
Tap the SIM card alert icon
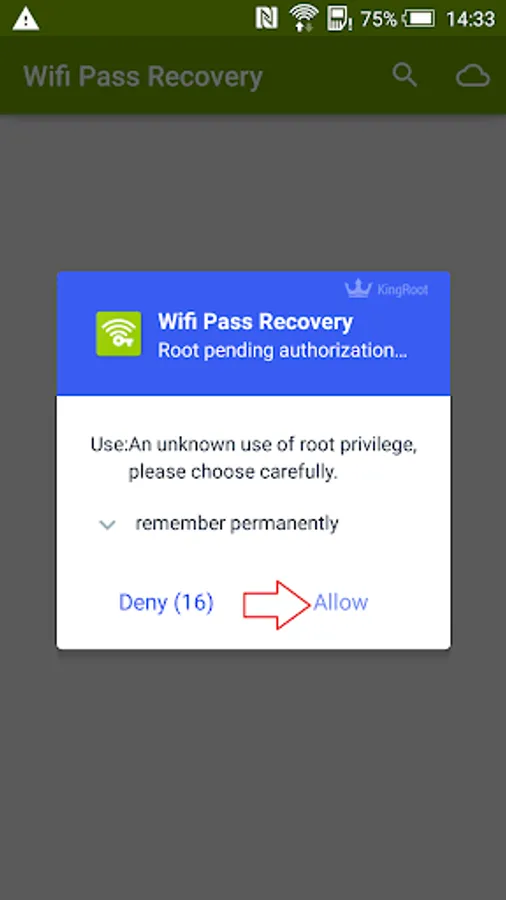(340, 19)
